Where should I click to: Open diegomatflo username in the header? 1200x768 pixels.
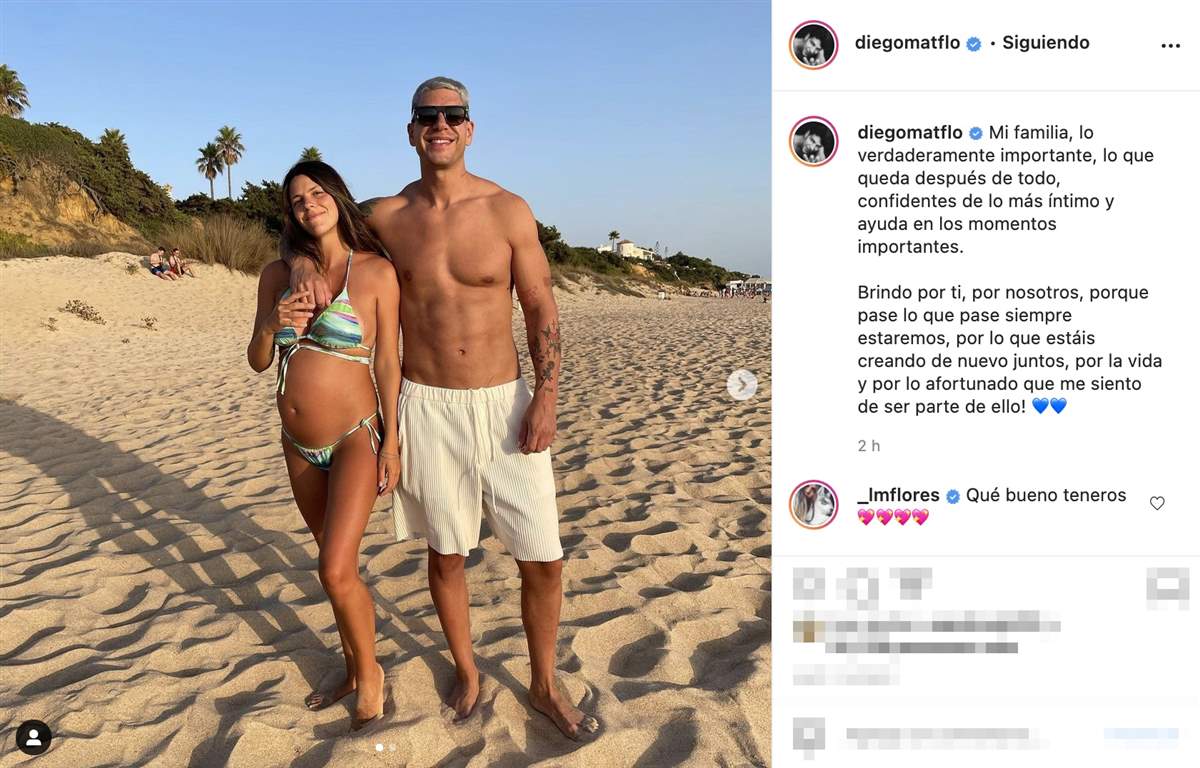907,43
